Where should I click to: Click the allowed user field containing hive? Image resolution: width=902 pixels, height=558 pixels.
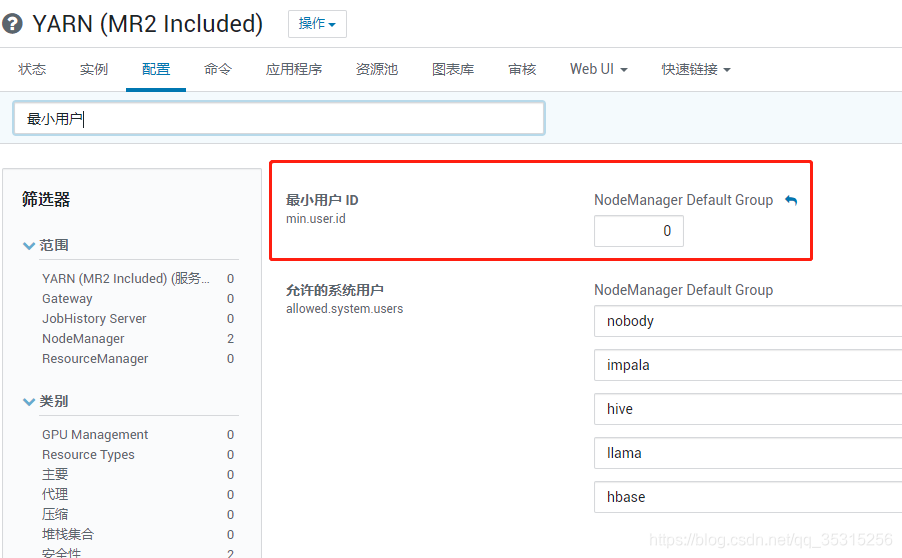click(748, 409)
